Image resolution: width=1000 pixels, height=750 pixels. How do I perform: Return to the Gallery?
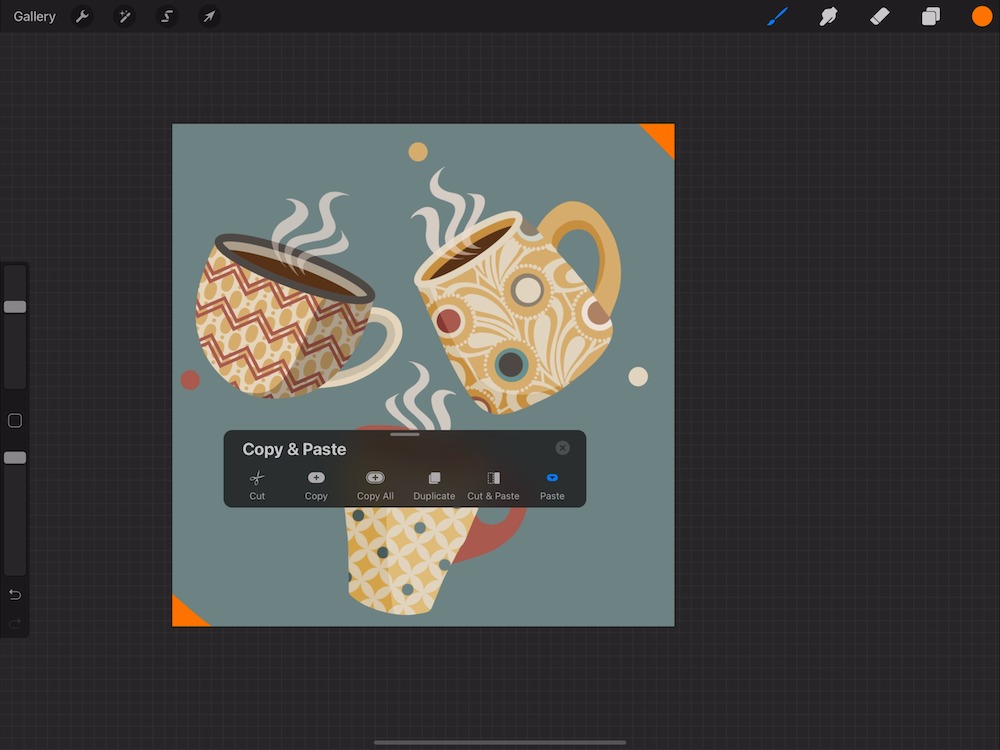(x=35, y=17)
